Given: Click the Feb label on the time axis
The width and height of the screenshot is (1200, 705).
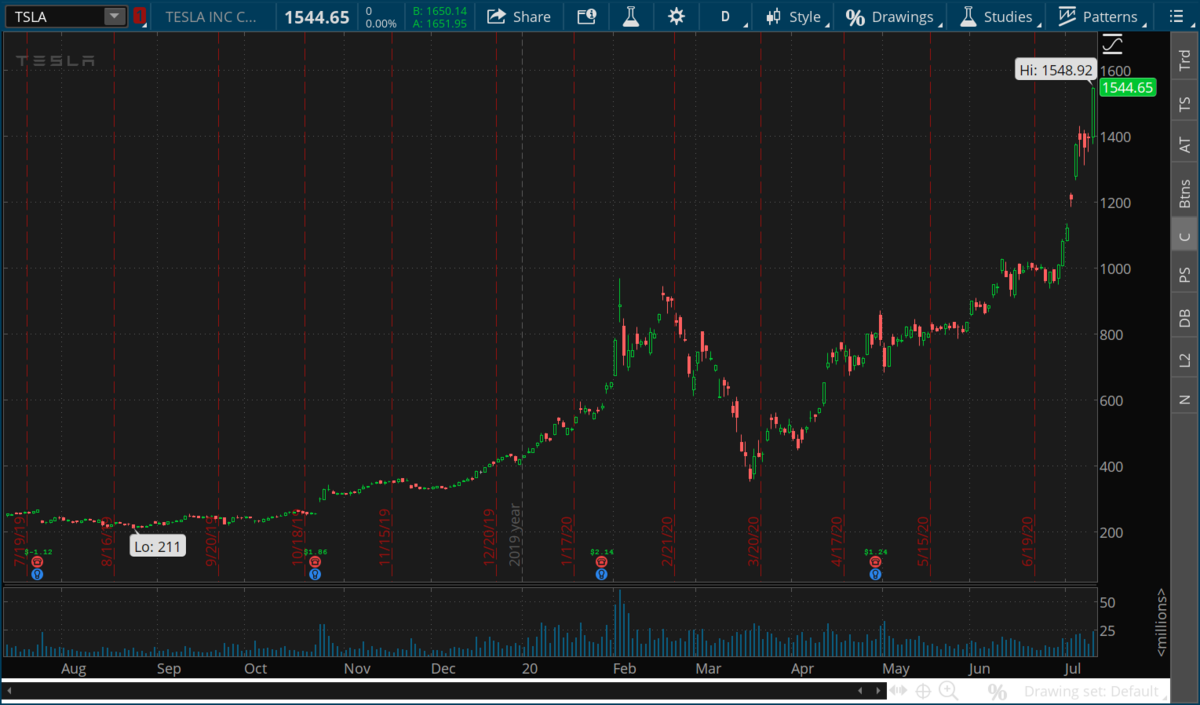Looking at the screenshot, I should (x=624, y=668).
